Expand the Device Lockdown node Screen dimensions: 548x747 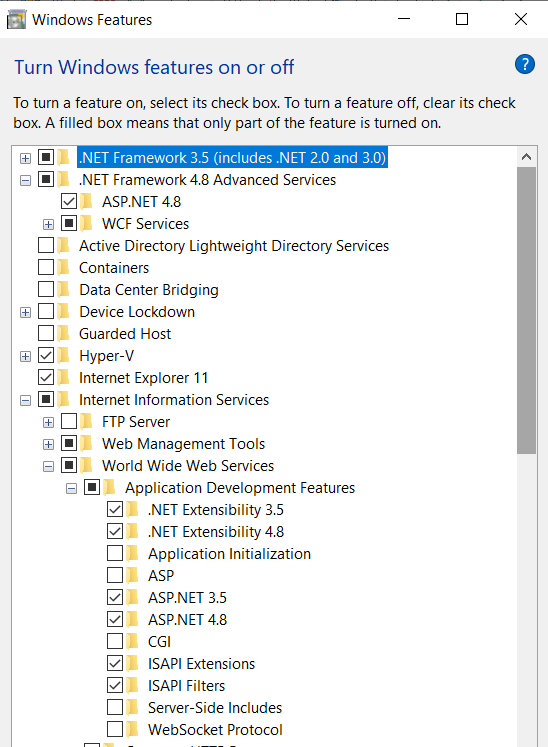click(25, 313)
